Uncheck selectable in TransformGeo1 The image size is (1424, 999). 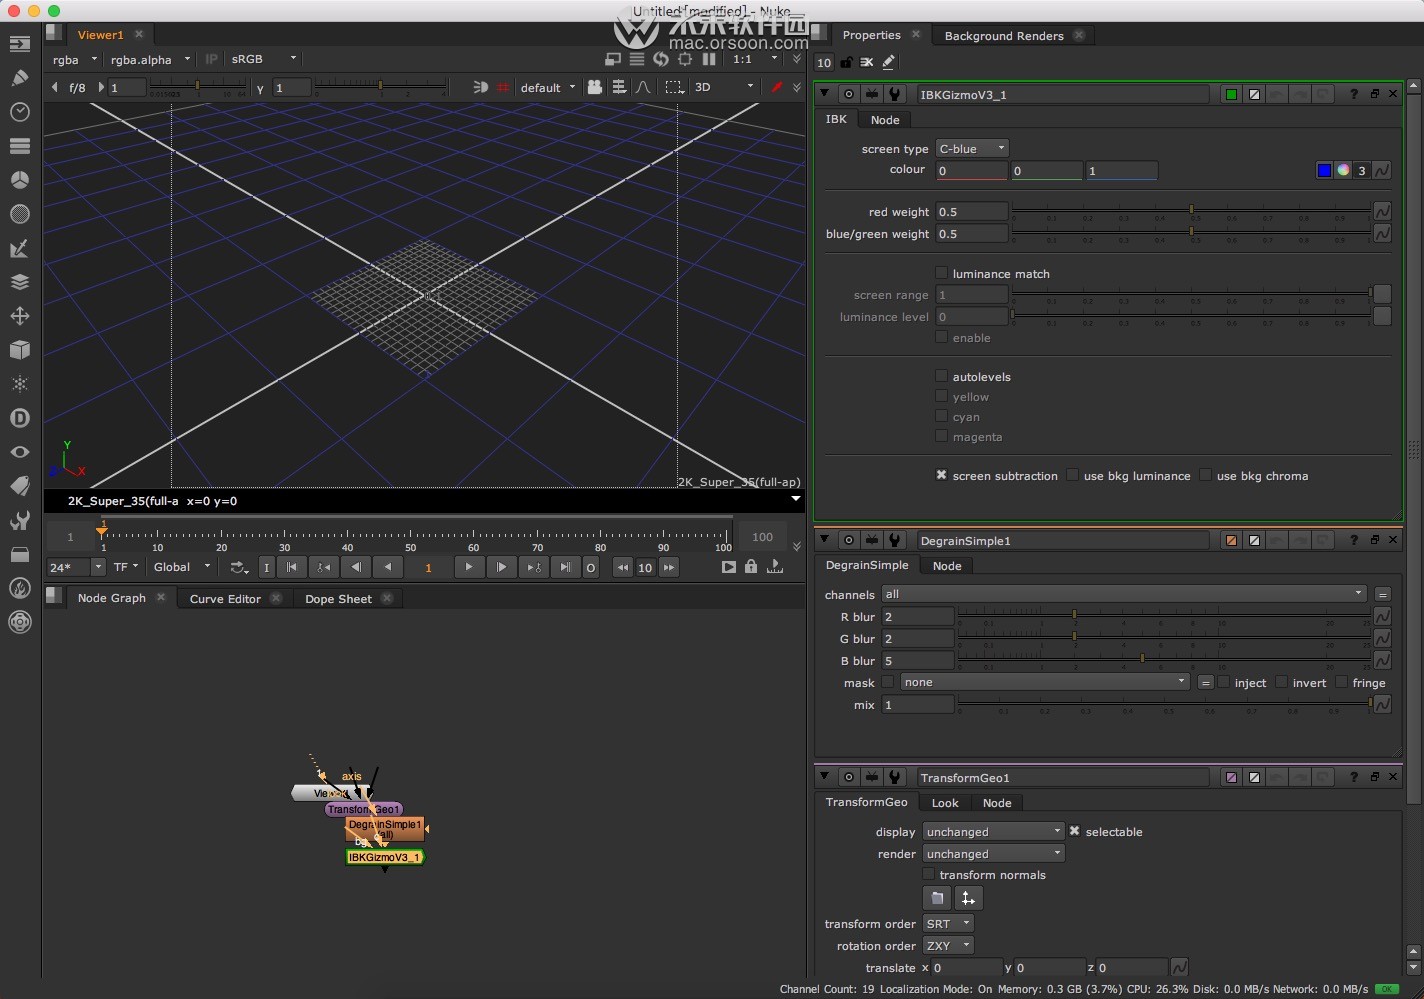click(x=1074, y=831)
